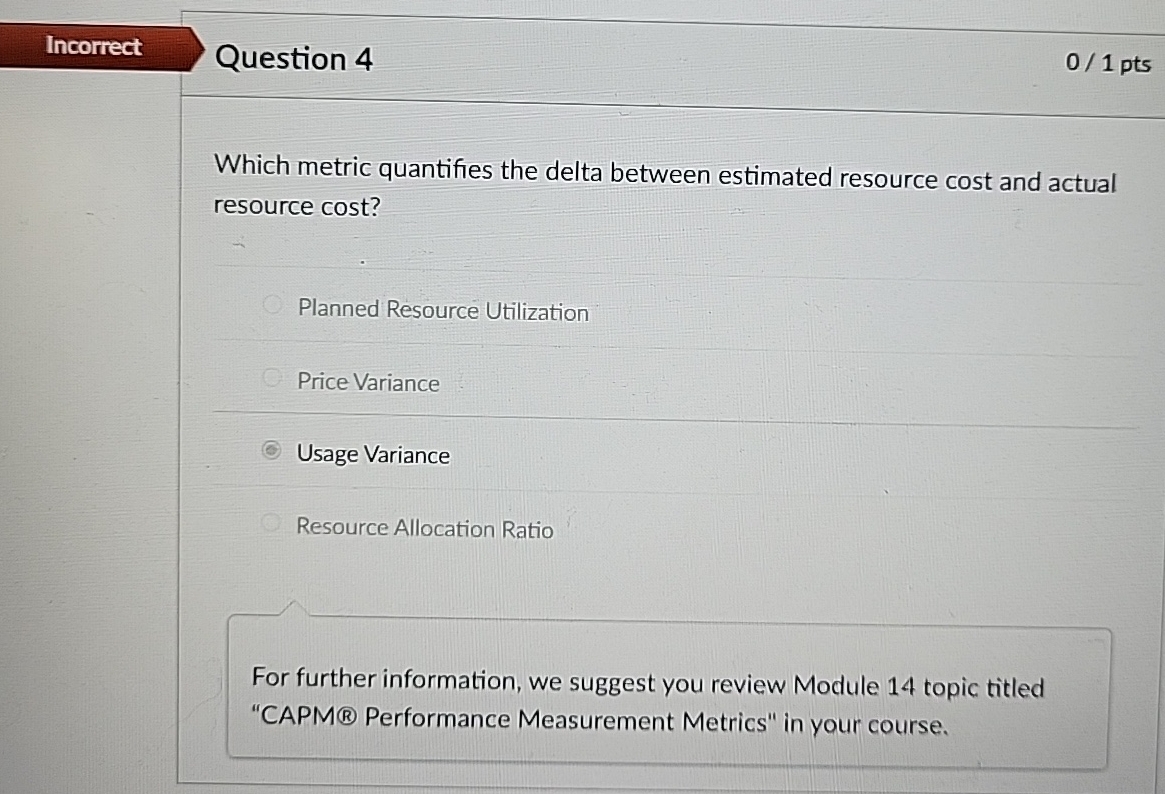This screenshot has height=794, width=1165.
Task: Select the Planned Resource Utilization radio button
Action: [x=271, y=306]
